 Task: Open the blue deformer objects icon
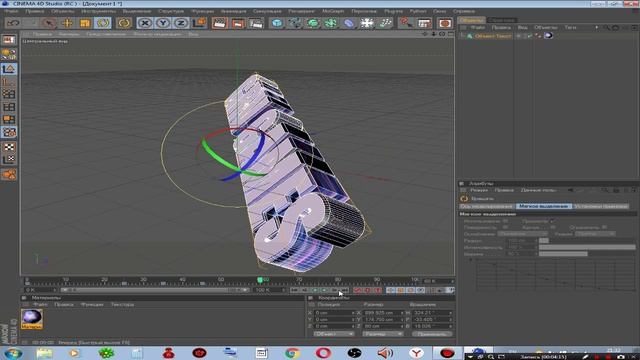[x=349, y=23]
